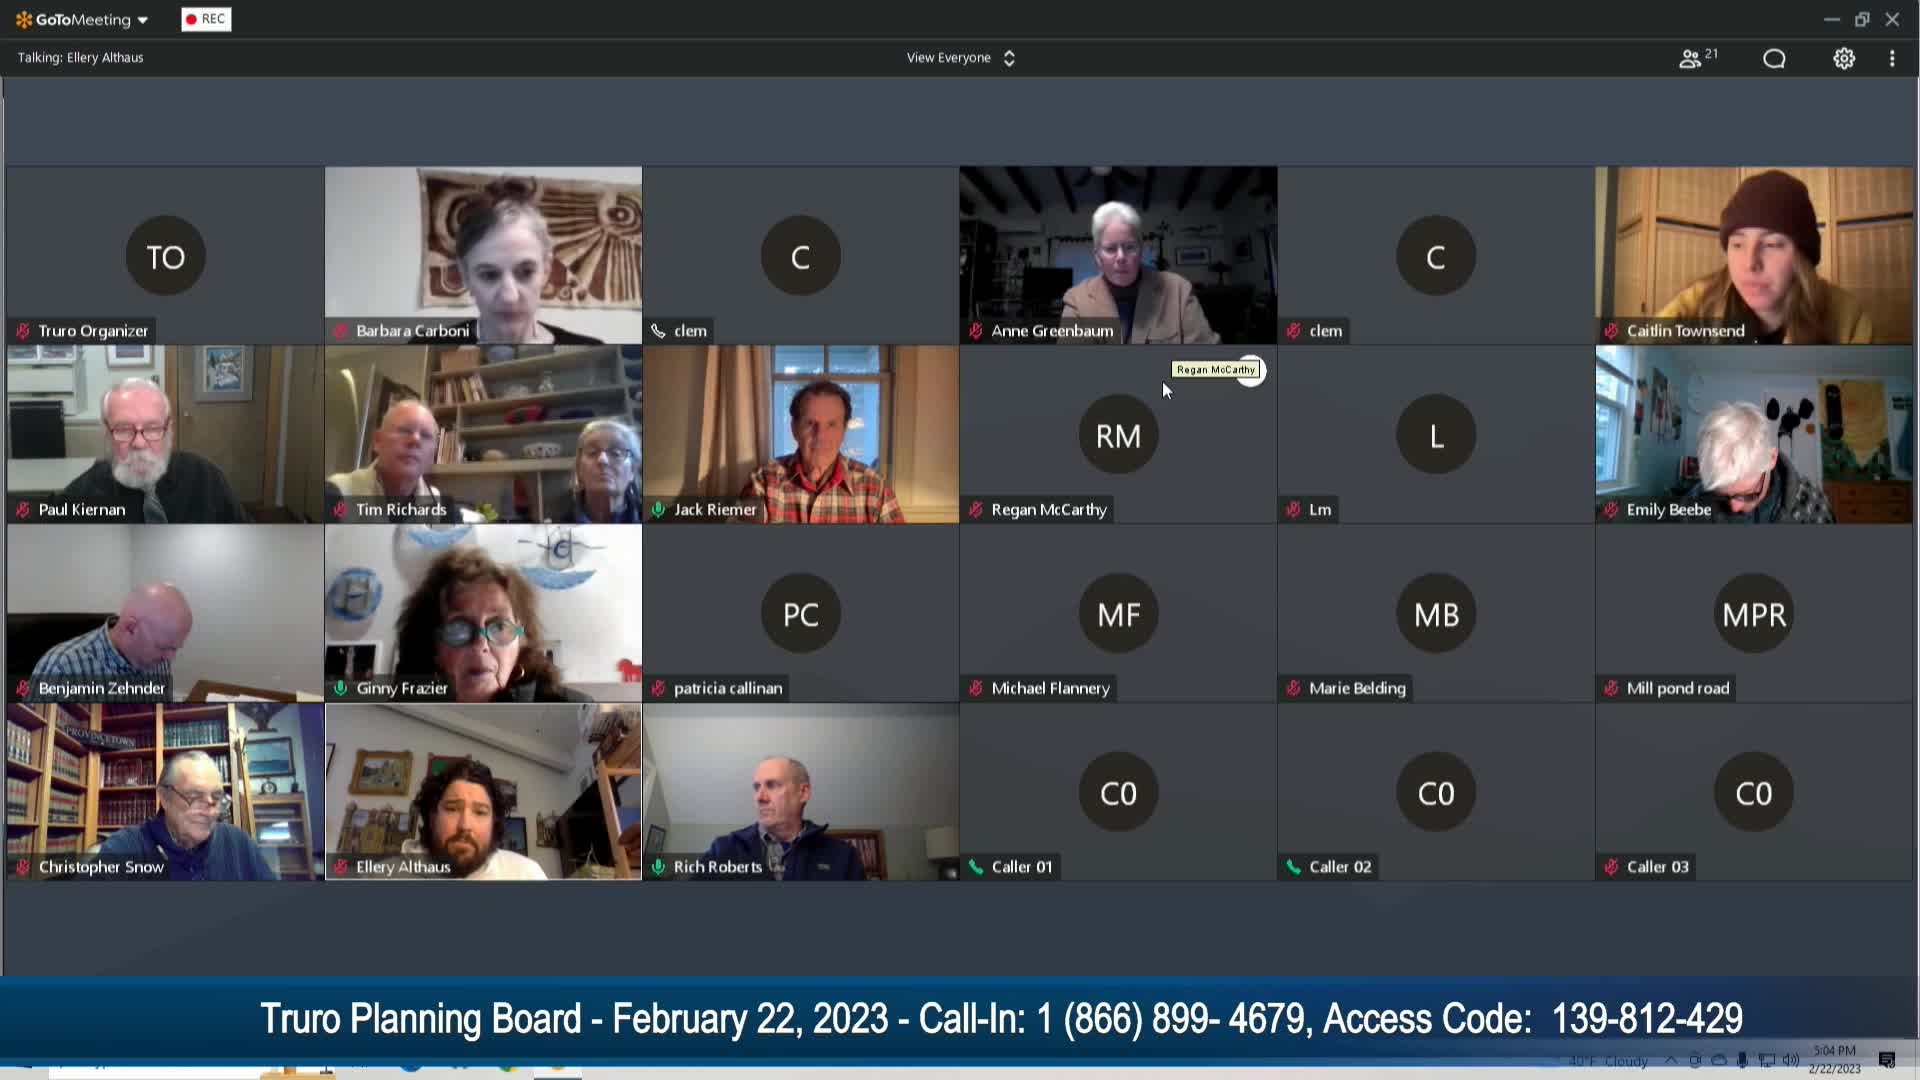Open GoToMeeting settings with the gear icon
The width and height of the screenshot is (1920, 1080).
pos(1844,57)
